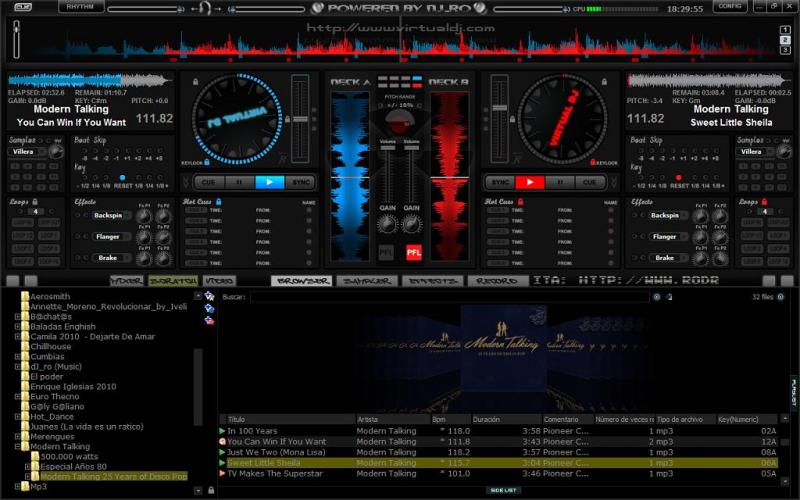
Task: Click the Buscar search field
Action: [449, 296]
